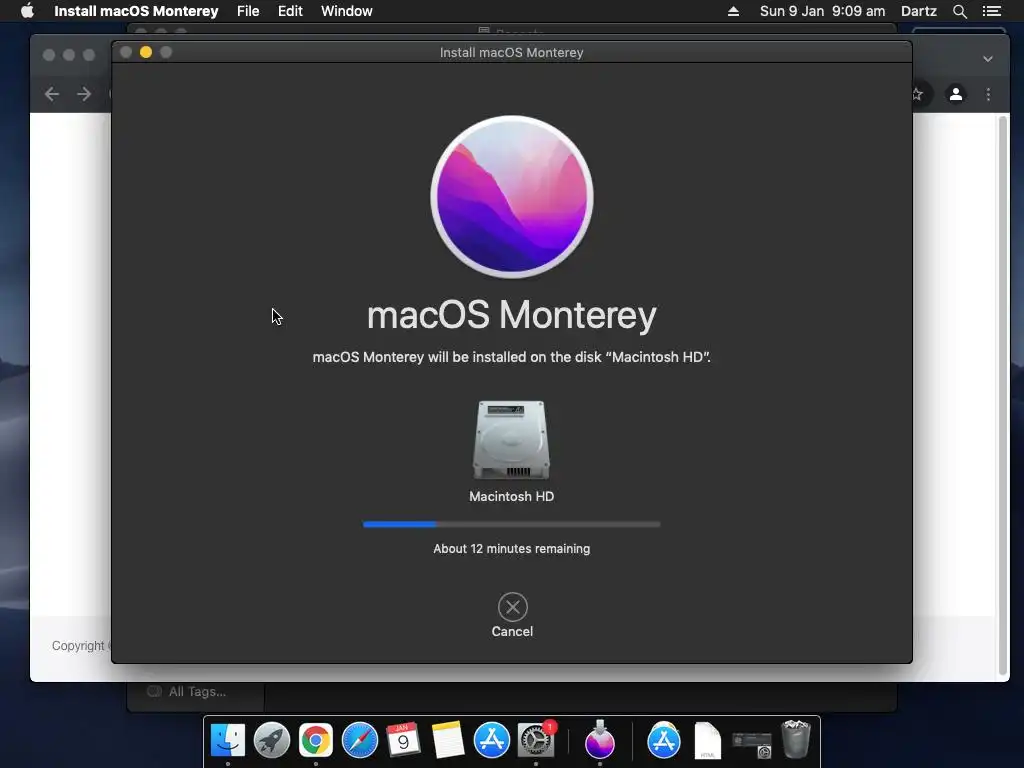1024x768 pixels.
Task: Open Chrome's three-dot menu
Action: [x=988, y=94]
